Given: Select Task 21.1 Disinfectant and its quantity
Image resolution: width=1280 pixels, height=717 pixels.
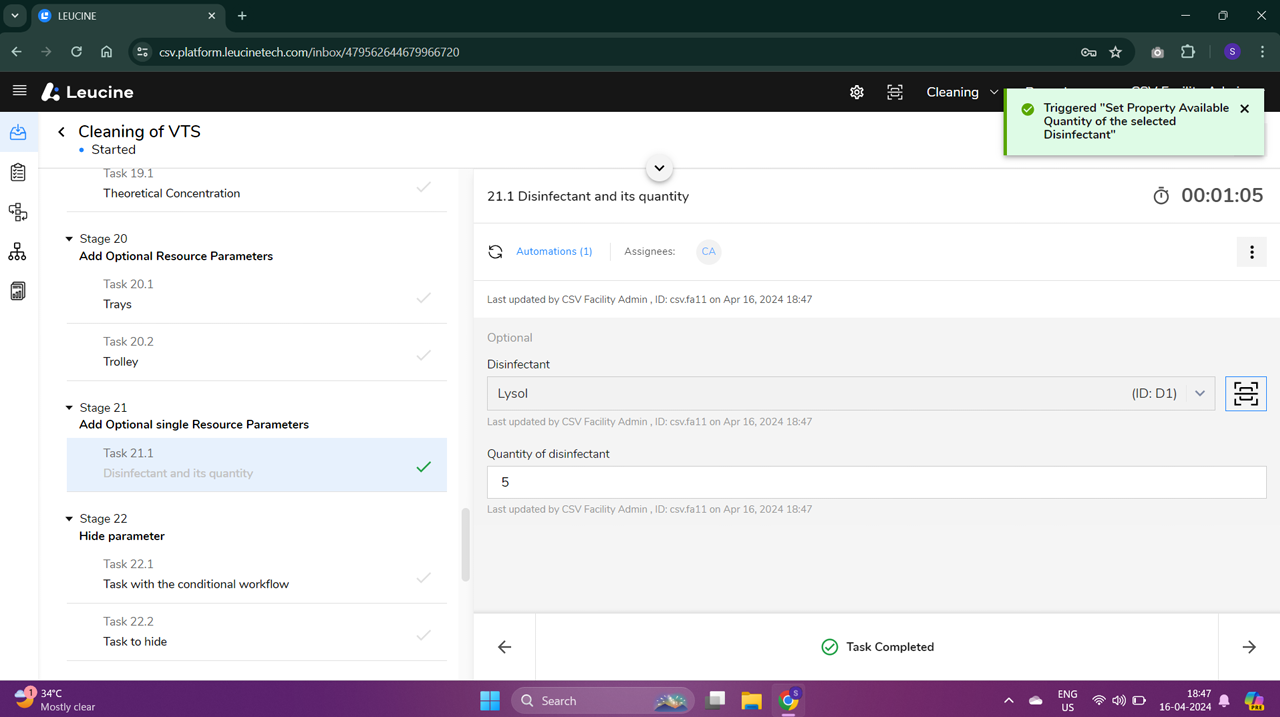Looking at the screenshot, I should pos(257,464).
